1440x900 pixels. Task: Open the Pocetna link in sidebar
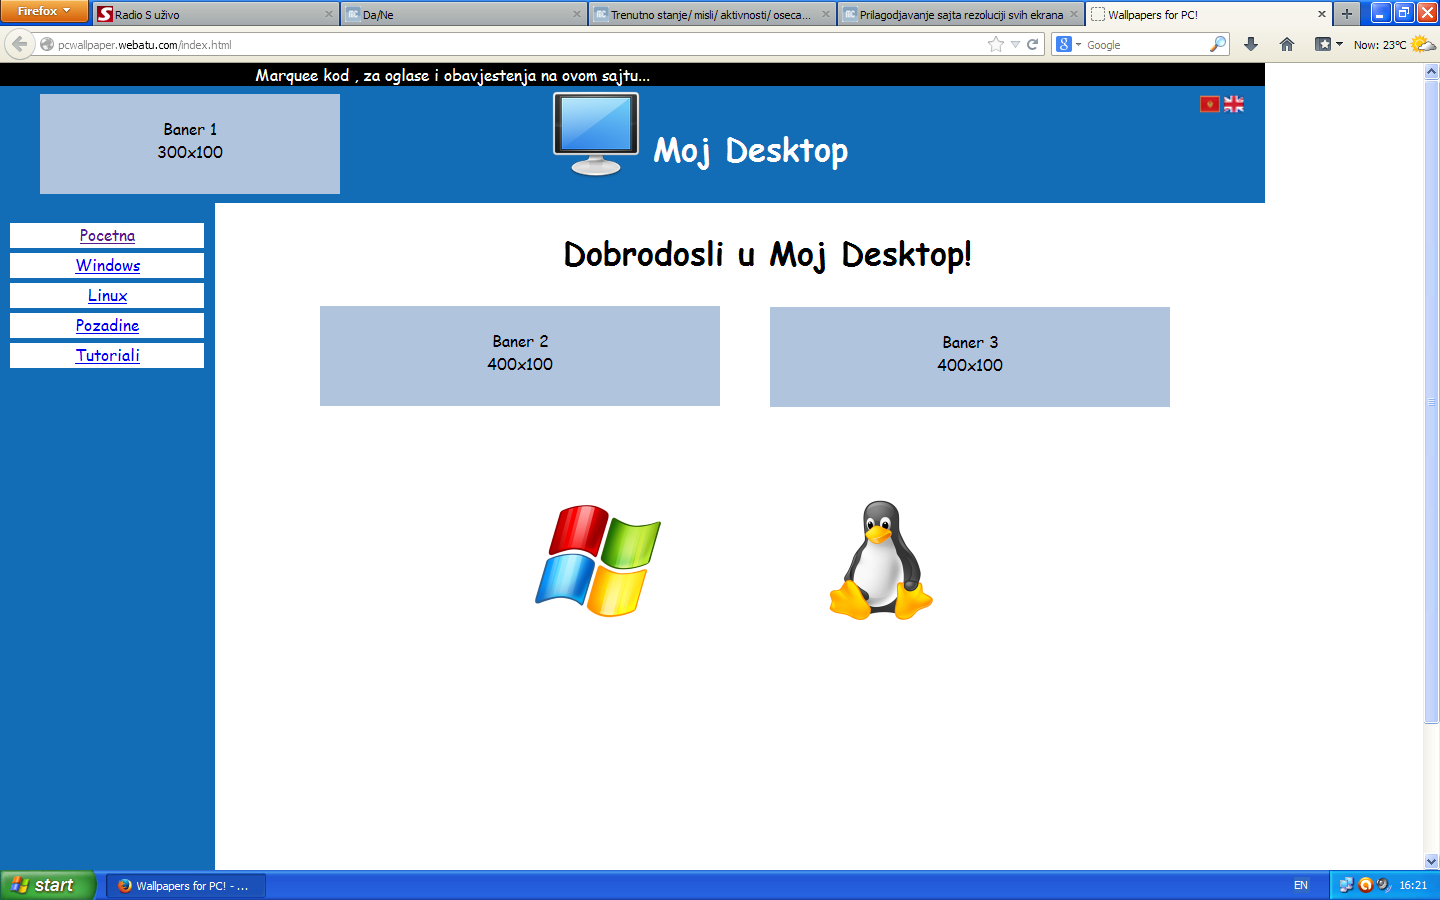click(x=107, y=236)
